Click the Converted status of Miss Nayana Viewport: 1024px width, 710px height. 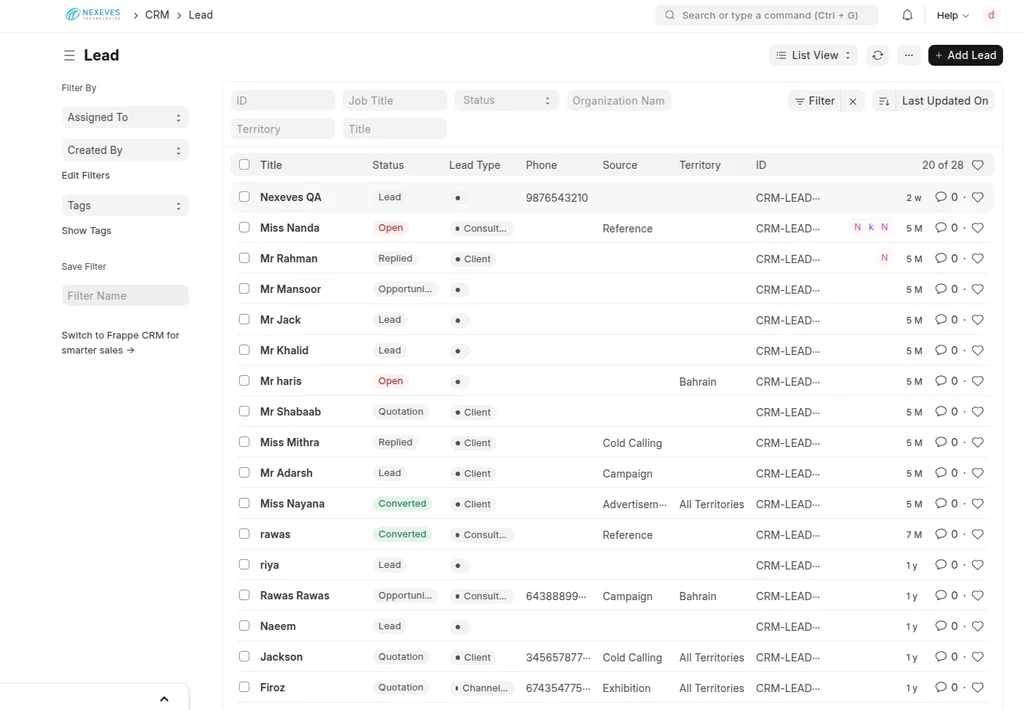[402, 504]
